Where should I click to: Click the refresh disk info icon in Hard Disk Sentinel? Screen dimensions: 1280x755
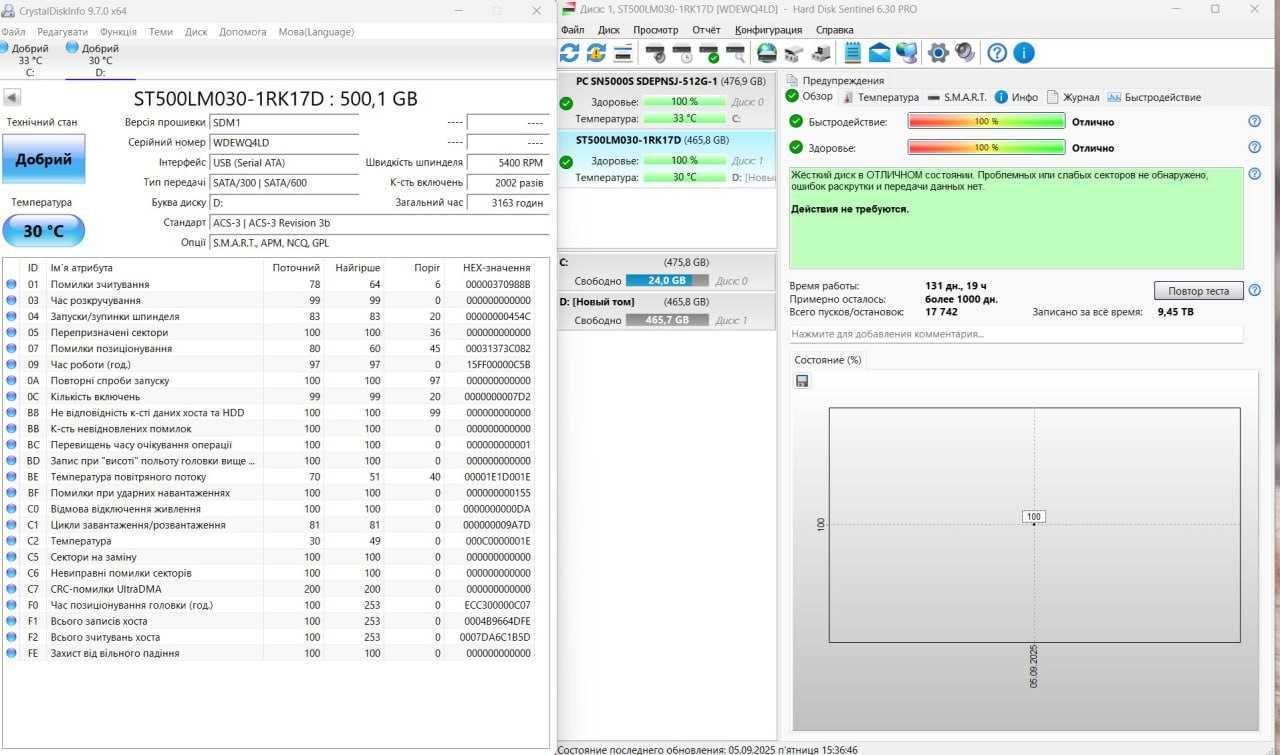coord(569,53)
